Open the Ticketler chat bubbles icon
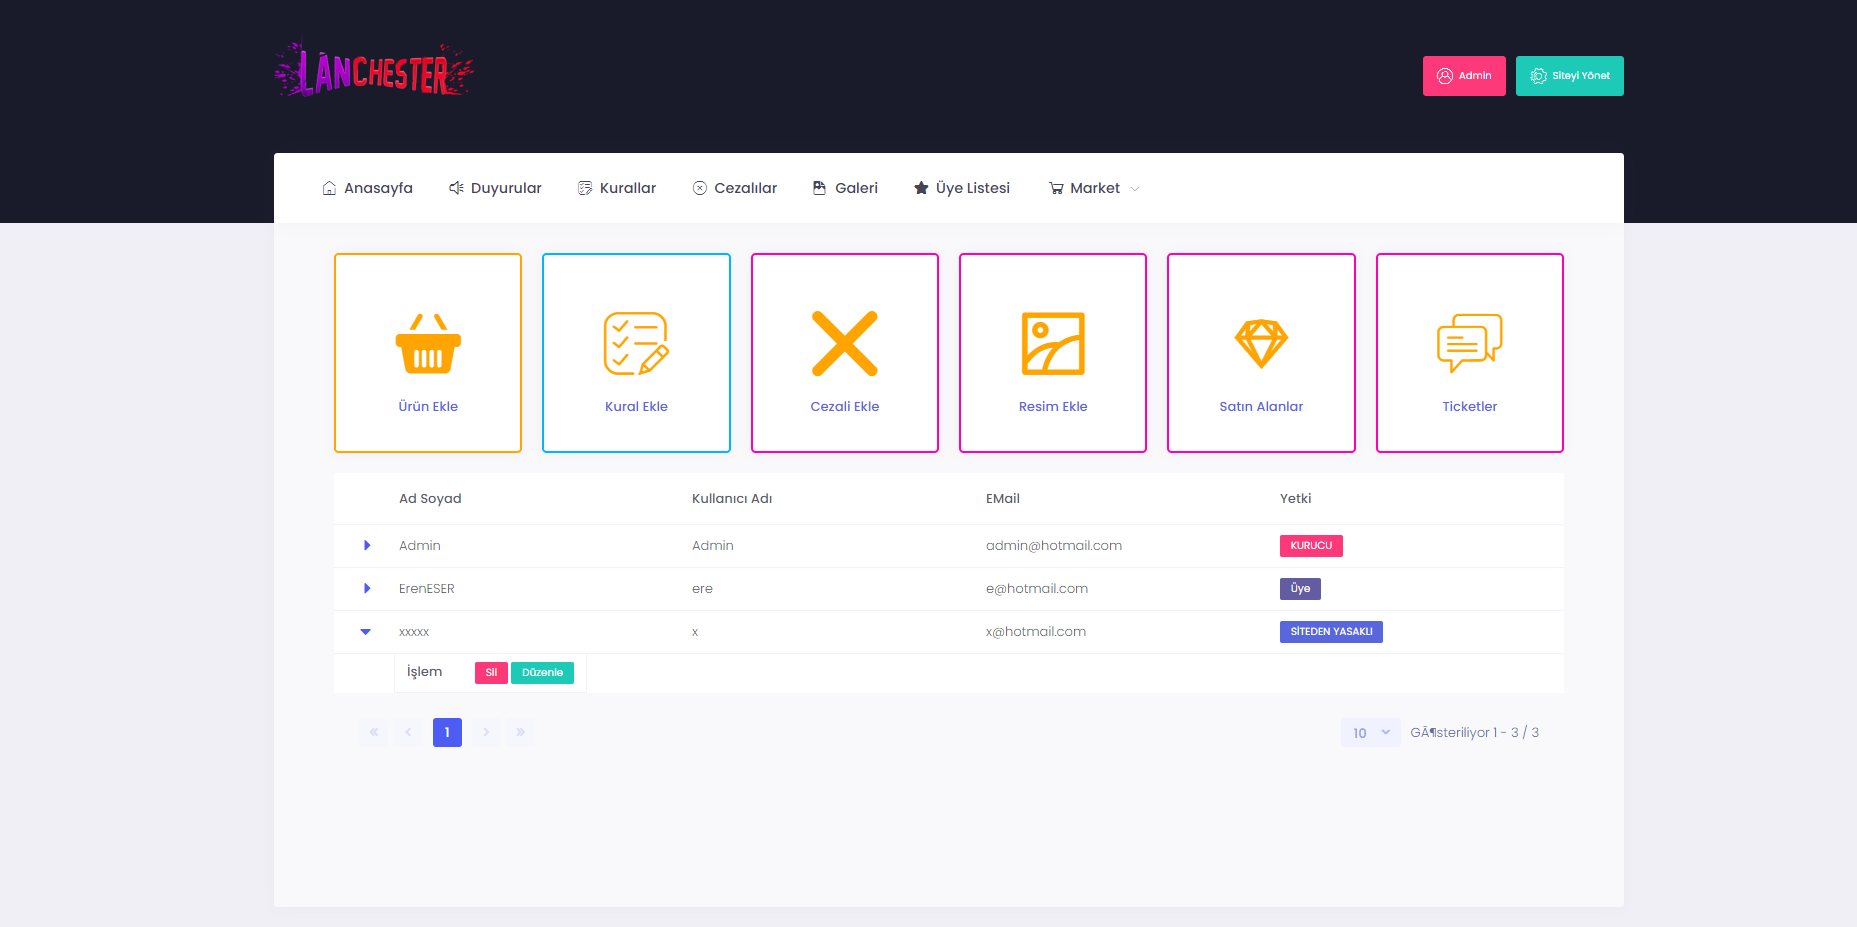 (1469, 344)
